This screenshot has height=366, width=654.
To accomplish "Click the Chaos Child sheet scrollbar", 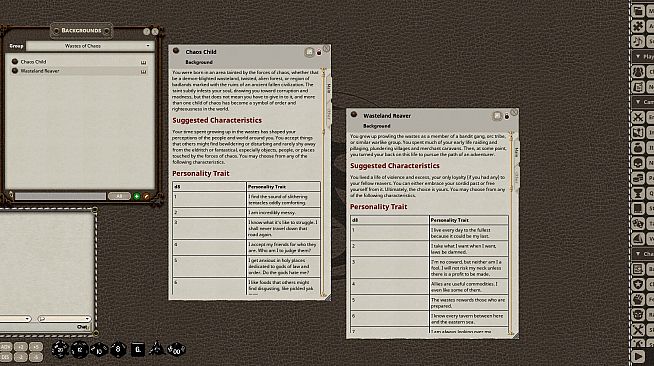I will (x=323, y=182).
